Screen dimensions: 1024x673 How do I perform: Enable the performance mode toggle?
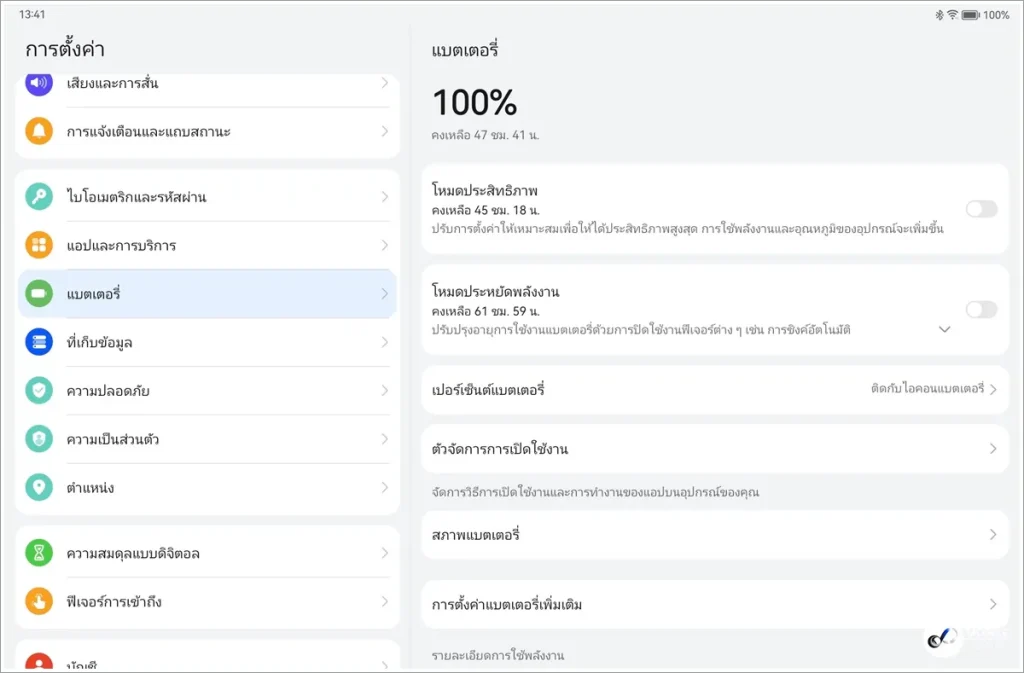[x=980, y=209]
